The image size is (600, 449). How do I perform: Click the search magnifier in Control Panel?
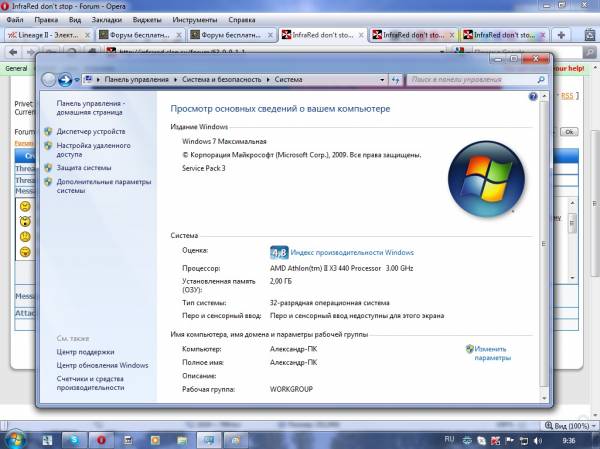541,80
